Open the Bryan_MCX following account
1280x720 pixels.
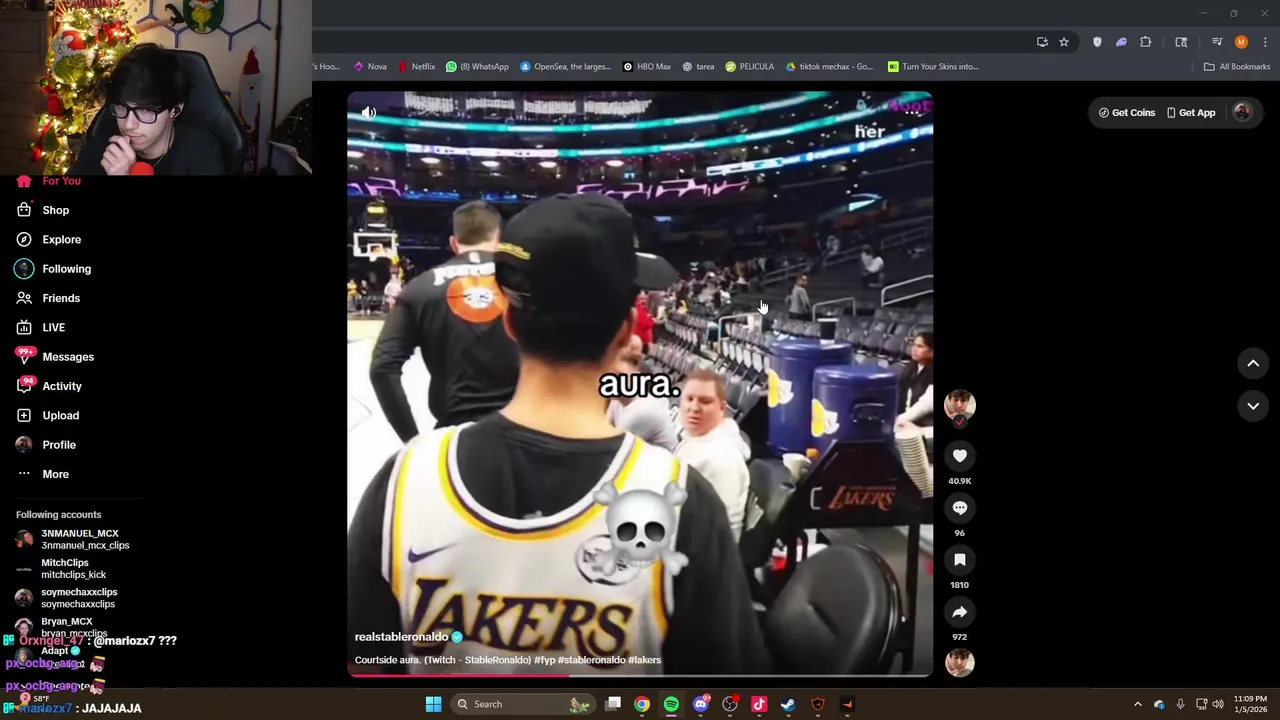[x=62, y=627]
